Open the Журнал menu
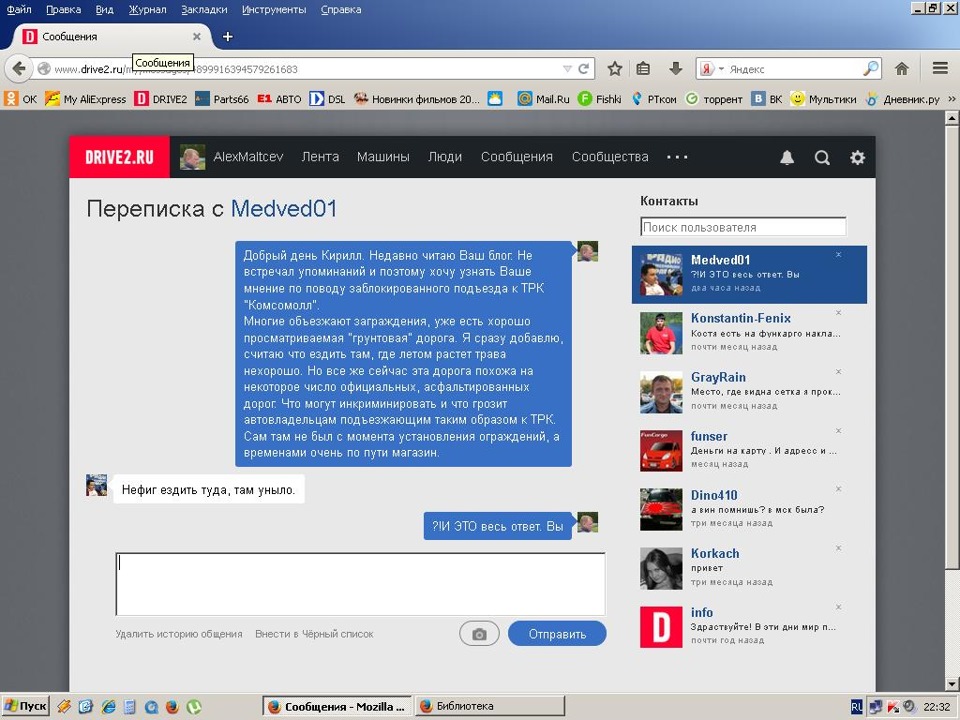Screen dimensions: 960x720 148,10
